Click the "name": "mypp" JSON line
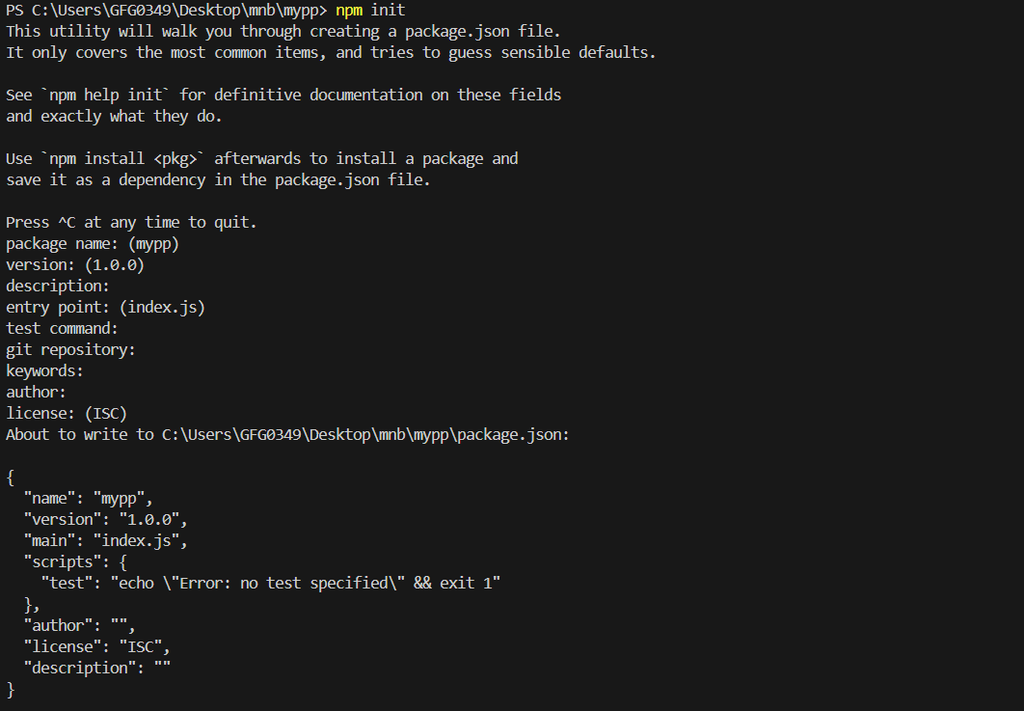1024x711 pixels. (88, 498)
